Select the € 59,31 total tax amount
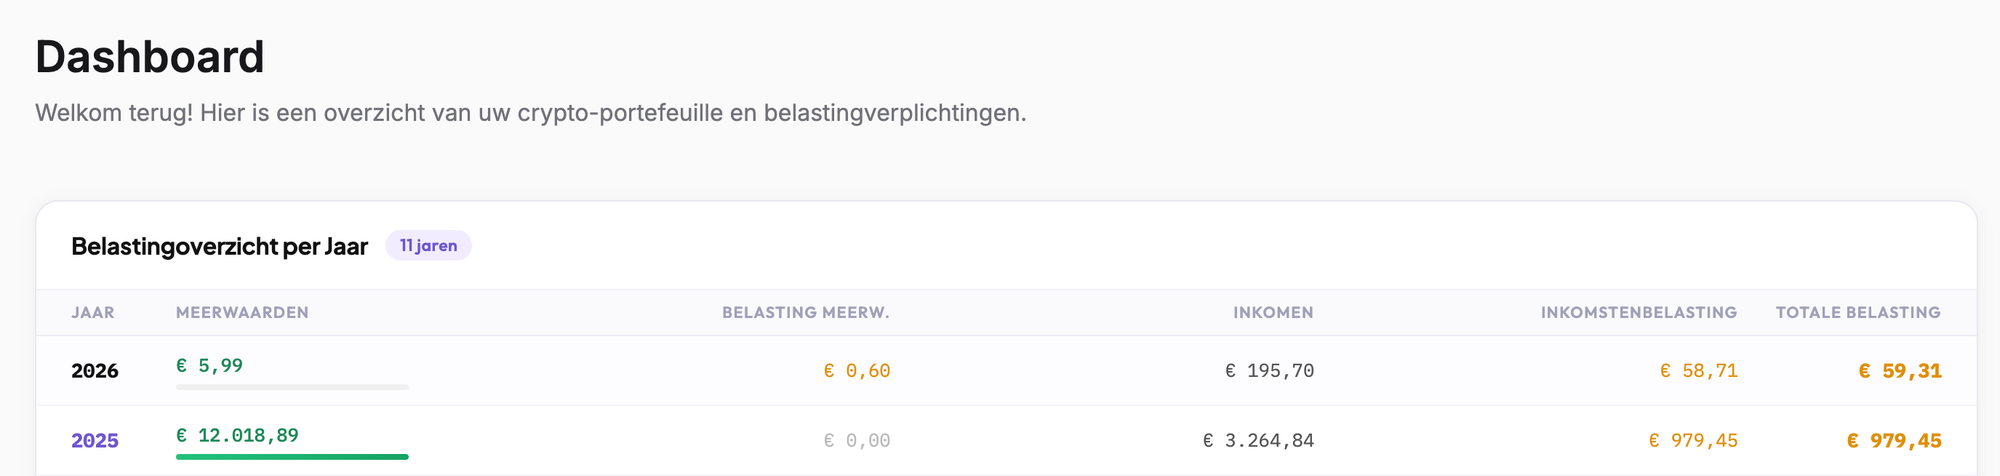The image size is (2000, 476). pyautogui.click(x=1899, y=371)
